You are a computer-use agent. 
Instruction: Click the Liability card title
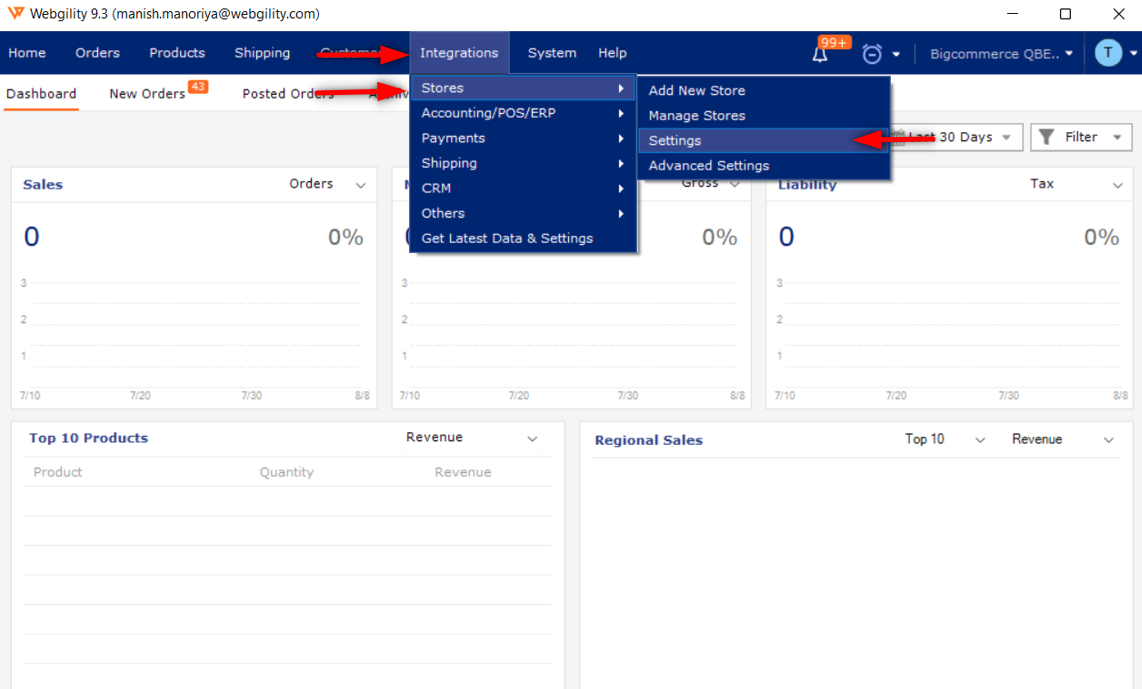click(x=807, y=185)
